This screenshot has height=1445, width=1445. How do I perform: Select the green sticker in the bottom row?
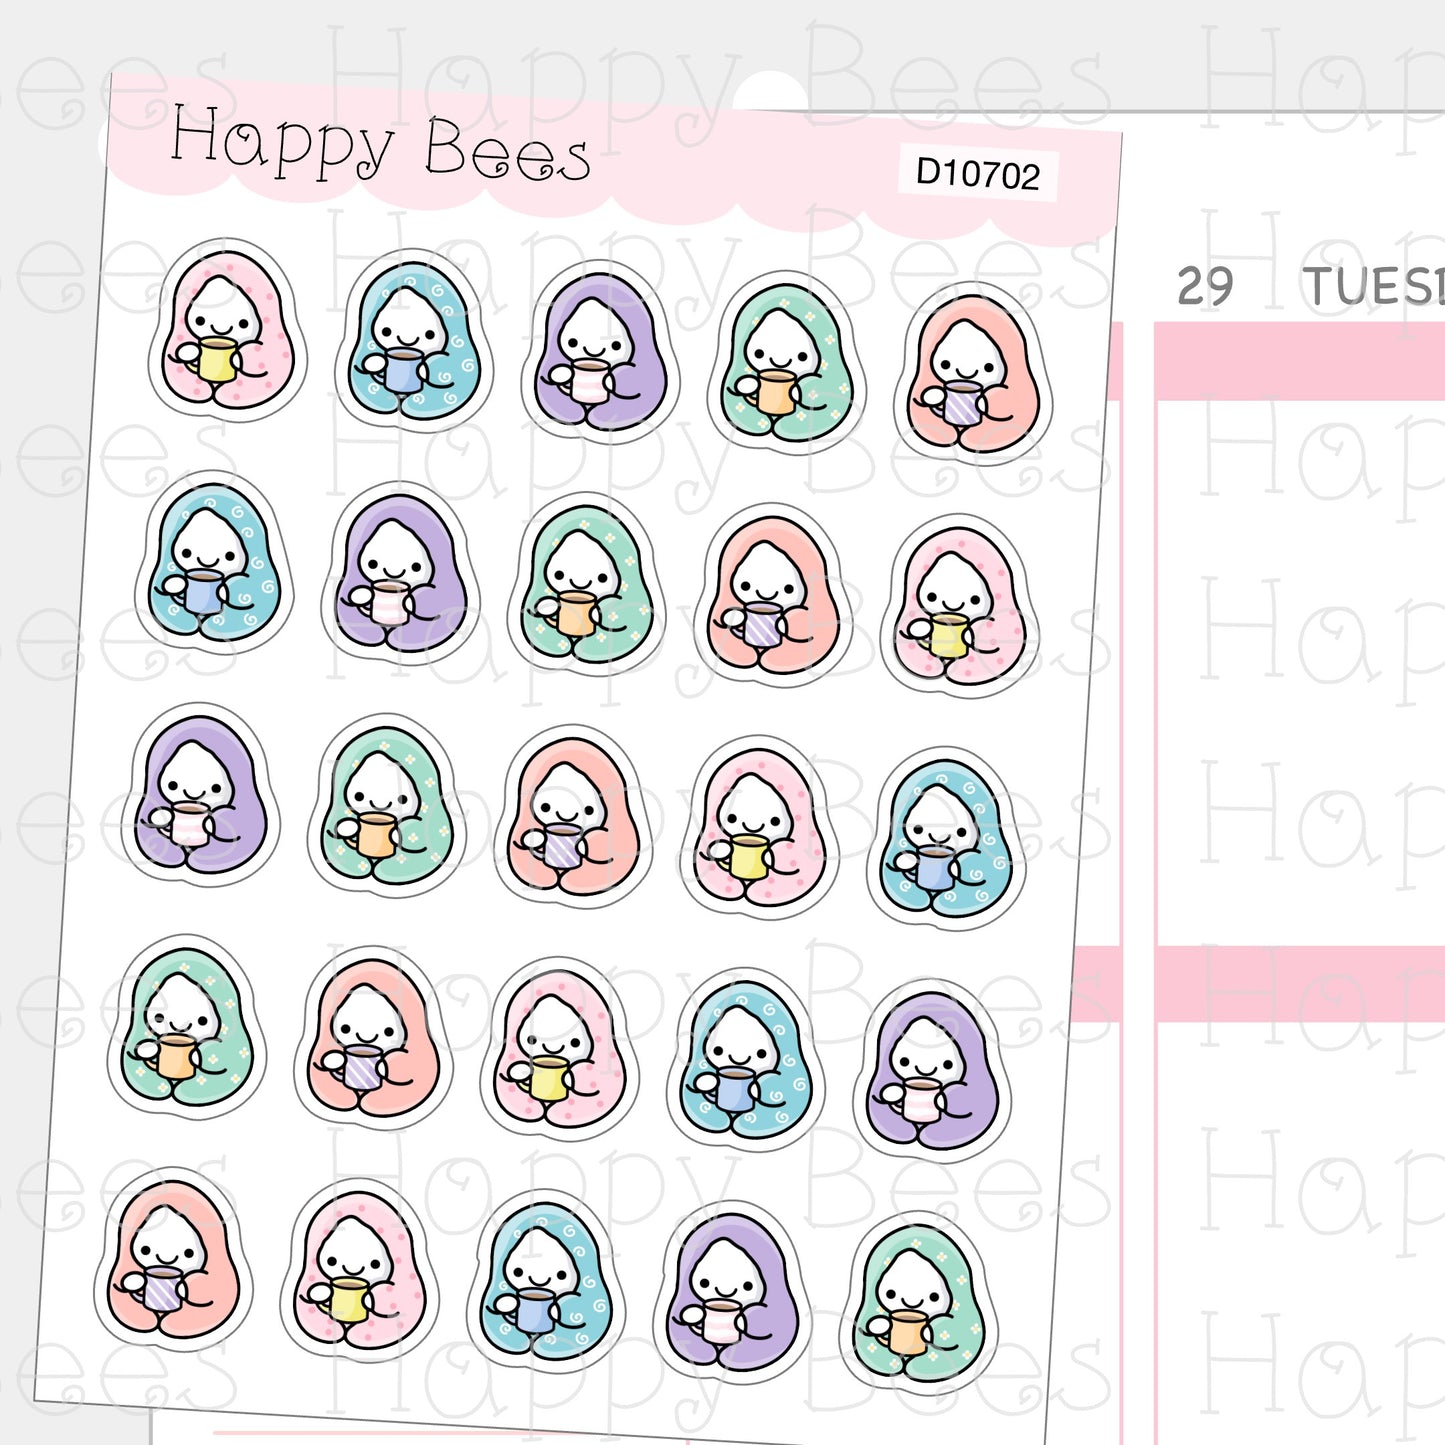(918, 1305)
